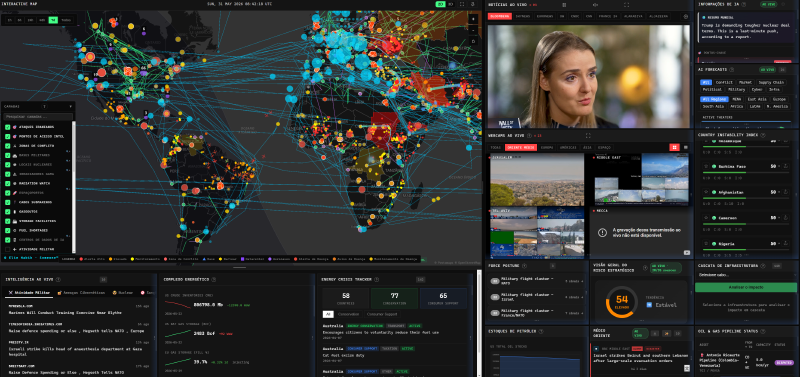This screenshot has width=800, height=377.
Task: Zoom in on the interactive map
Action: [474, 19]
